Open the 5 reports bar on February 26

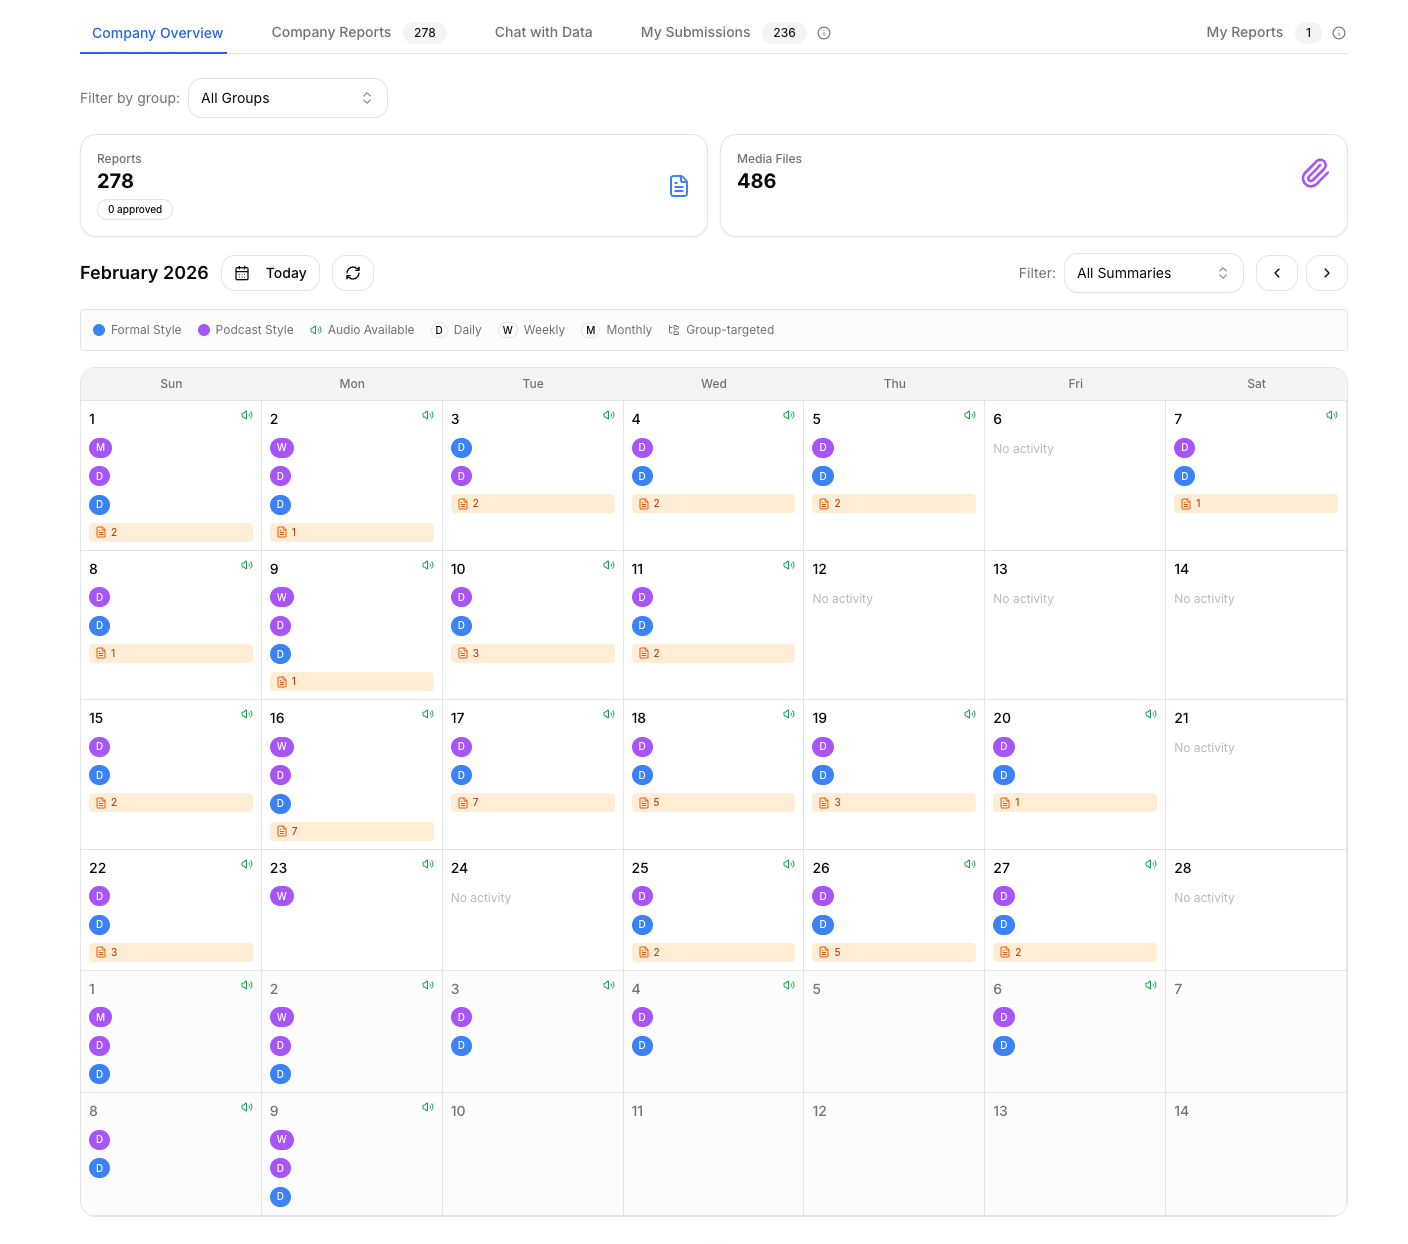coord(894,952)
